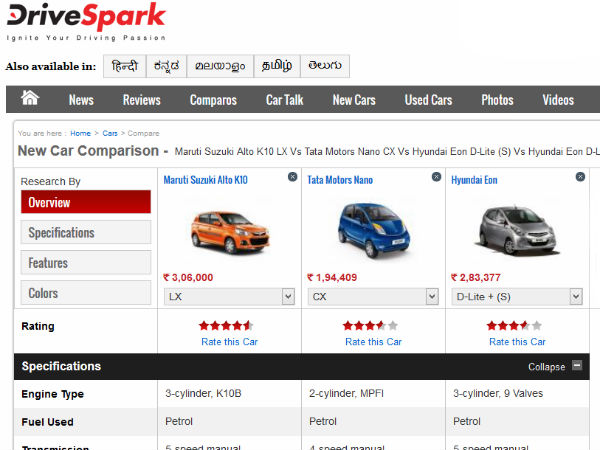The width and height of the screenshot is (600, 450).
Task: Click the Home icon in navigation bar
Action: [x=30, y=98]
